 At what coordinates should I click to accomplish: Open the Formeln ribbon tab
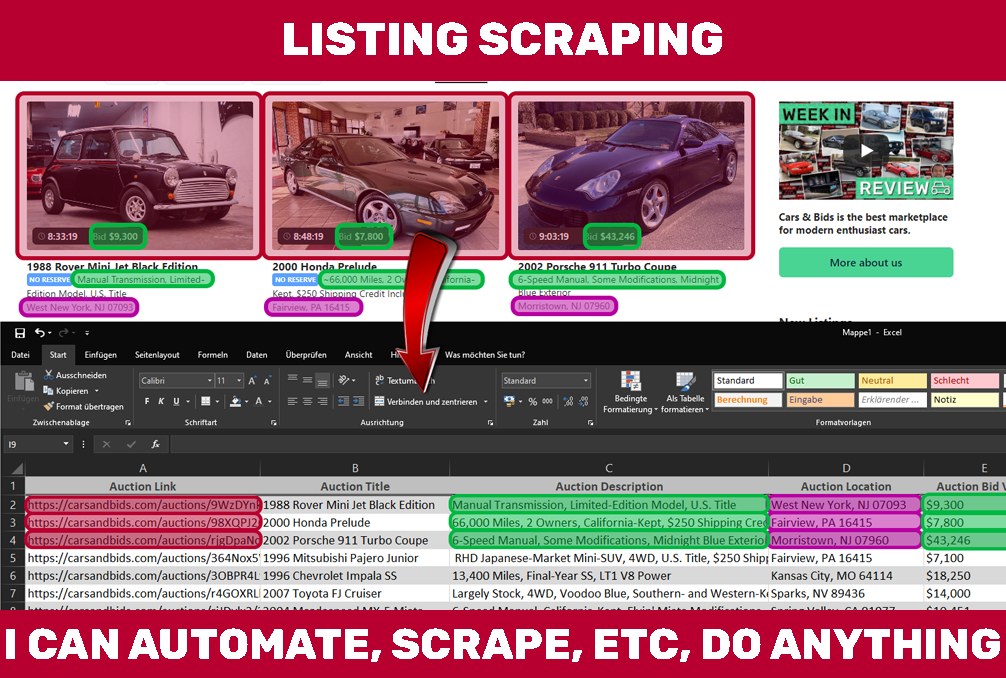[x=213, y=354]
